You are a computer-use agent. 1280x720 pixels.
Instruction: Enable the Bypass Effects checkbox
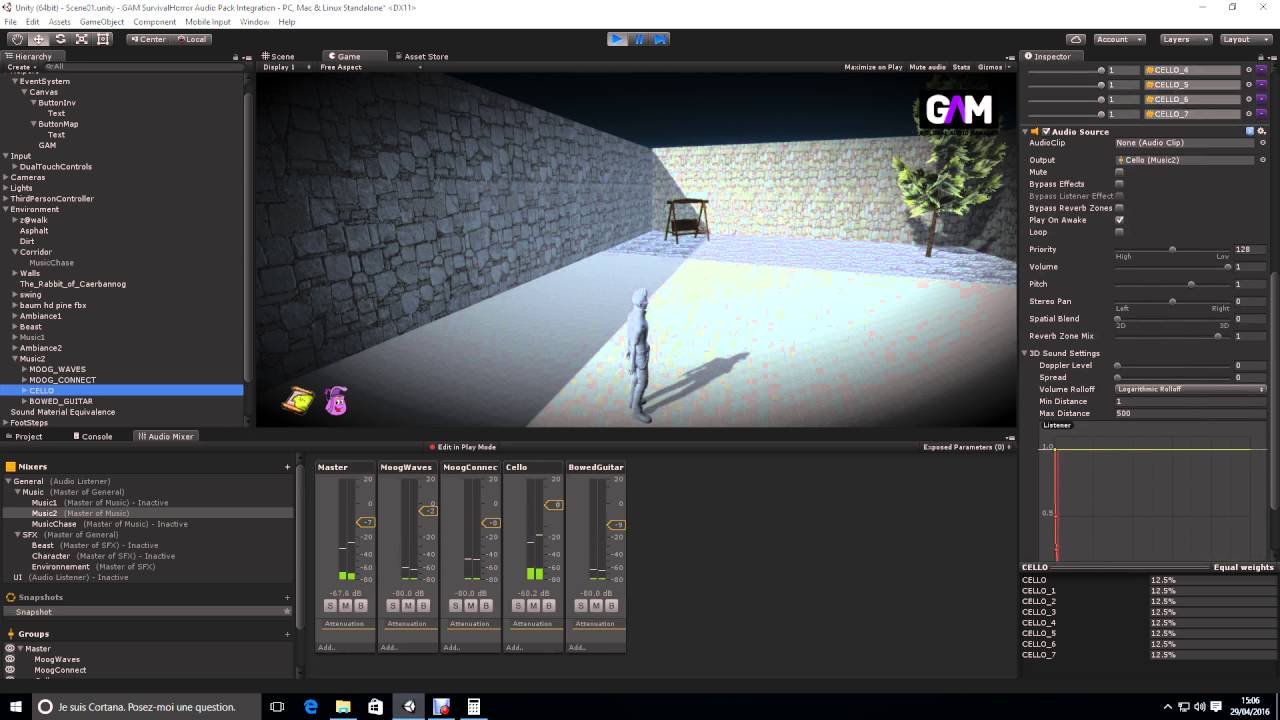tap(1119, 184)
